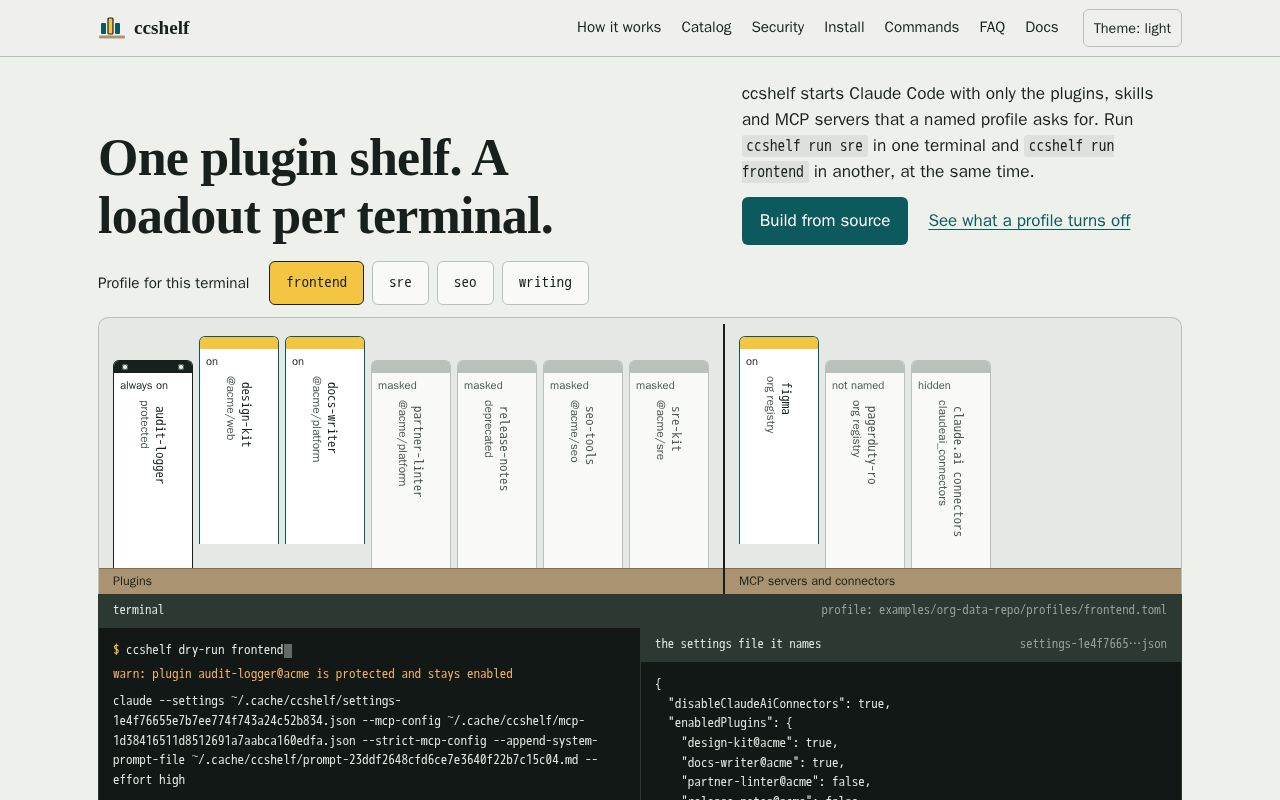The height and width of the screenshot is (800, 1280).
Task: Click the audit-logger protected warning line
Action: 313,674
